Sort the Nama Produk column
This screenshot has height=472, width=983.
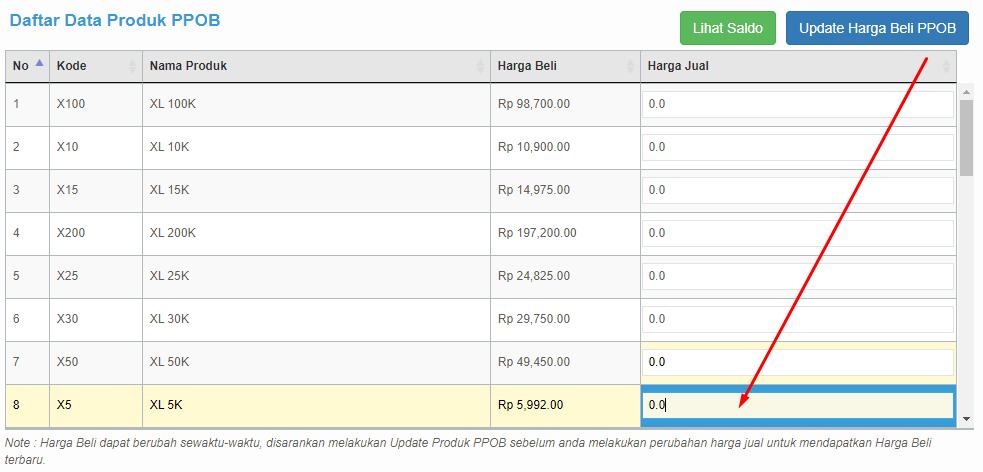[480, 66]
